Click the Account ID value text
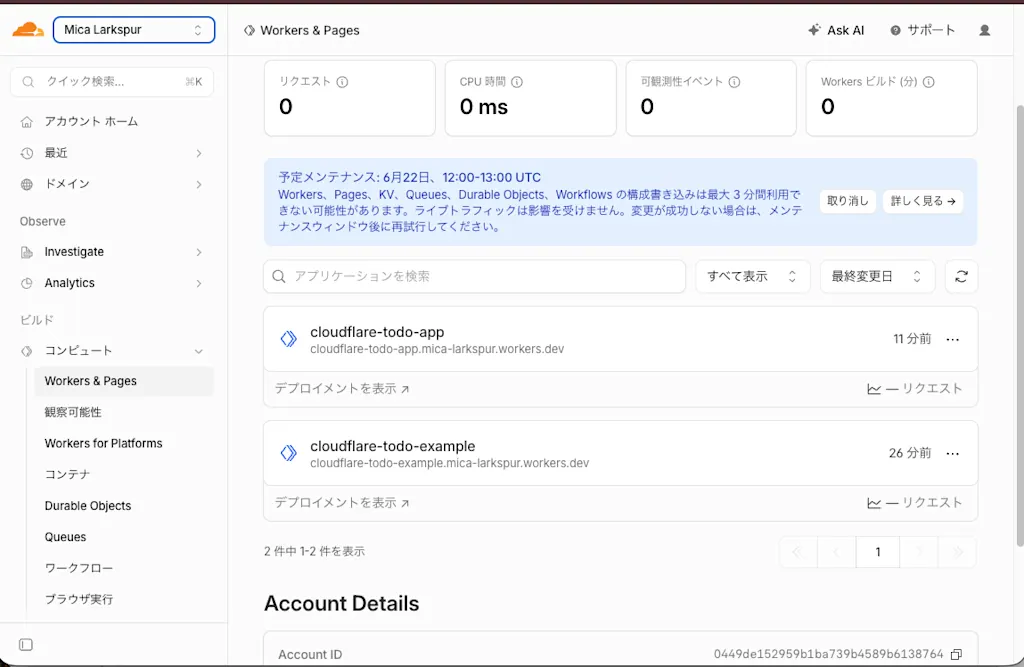Screen dimensions: 1024x667 pyautogui.click(x=828, y=654)
